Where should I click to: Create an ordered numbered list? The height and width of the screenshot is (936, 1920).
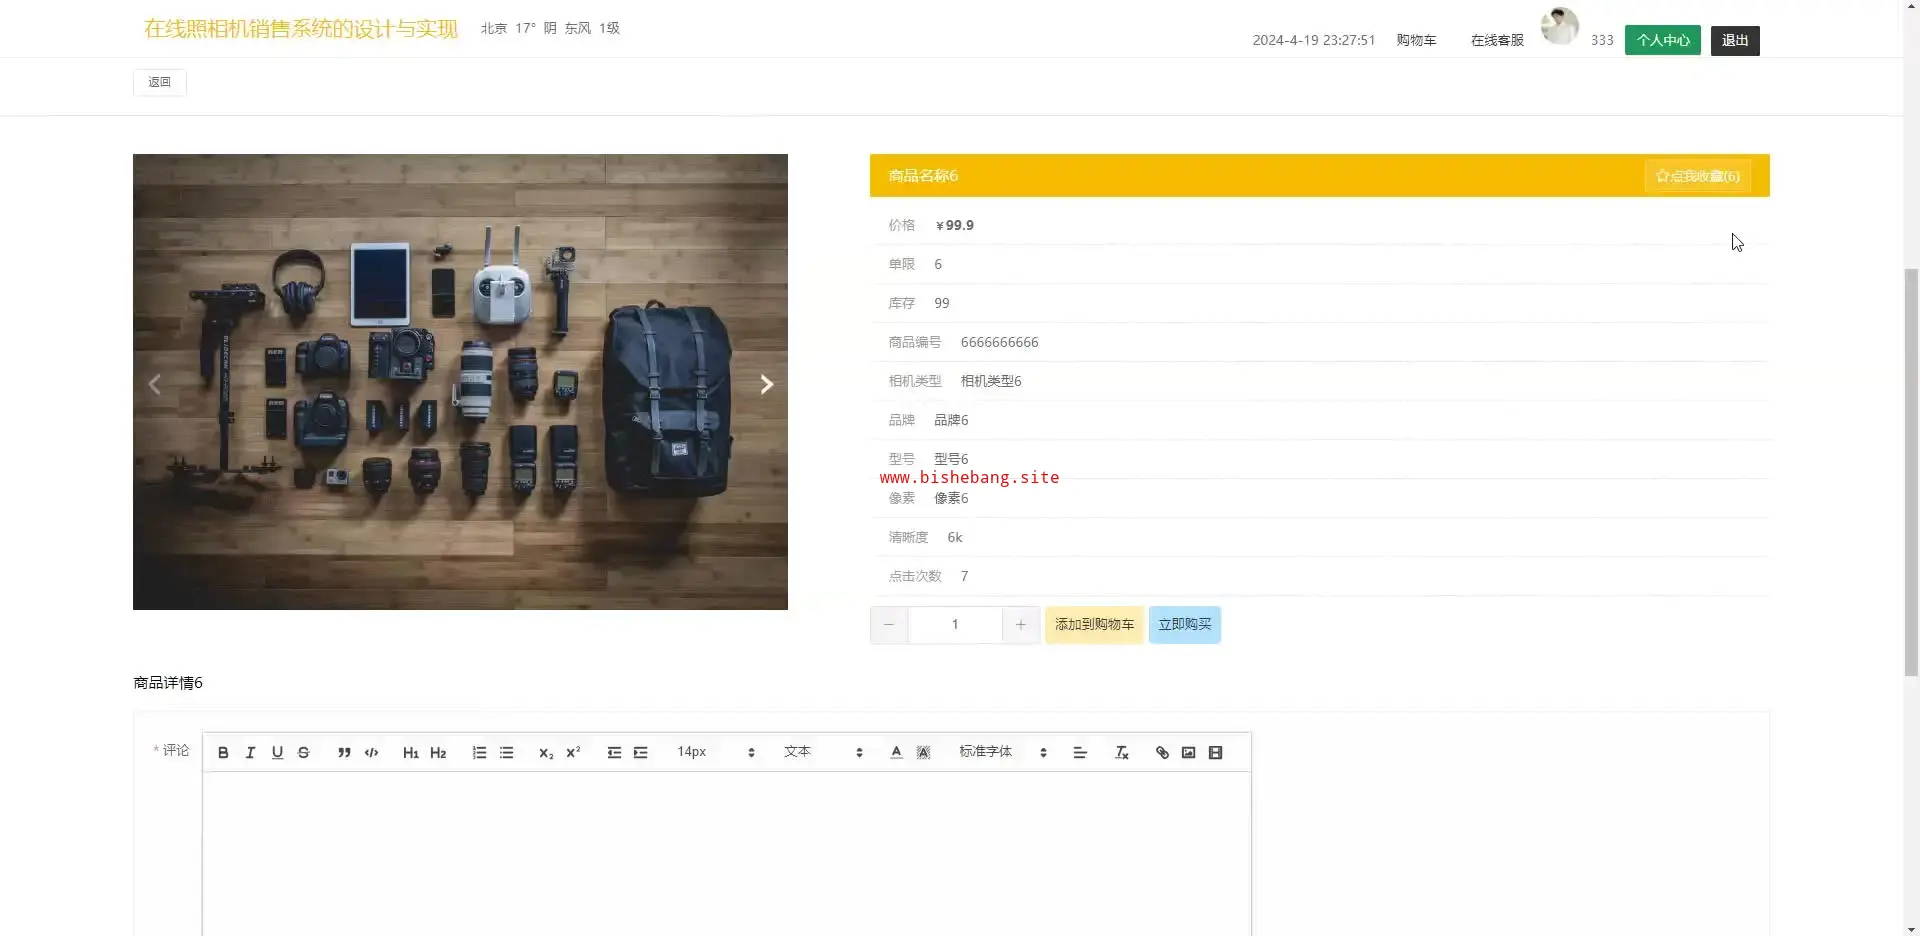(479, 753)
